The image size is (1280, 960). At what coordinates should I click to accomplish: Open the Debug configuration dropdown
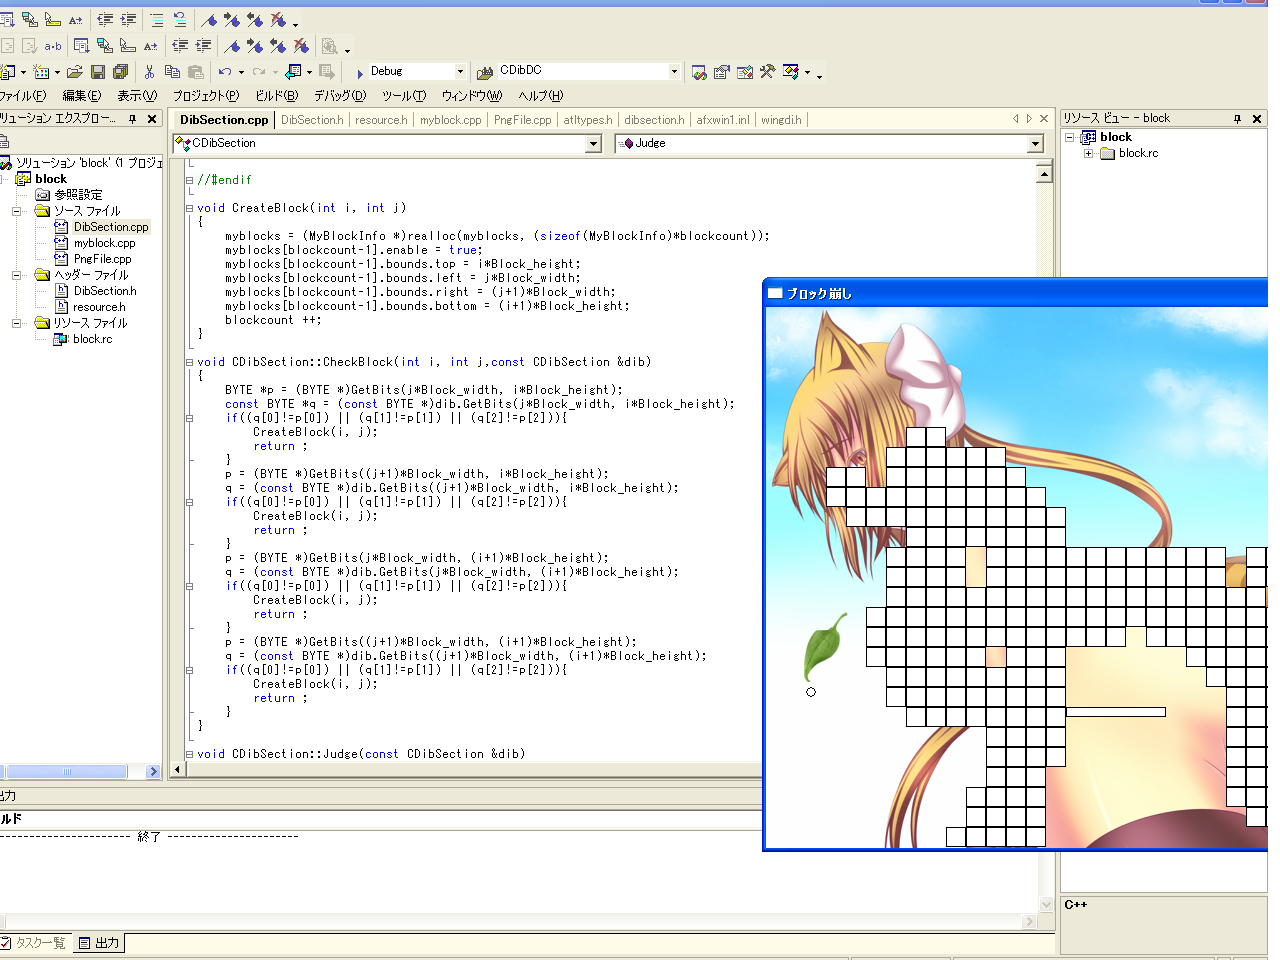[x=460, y=71]
